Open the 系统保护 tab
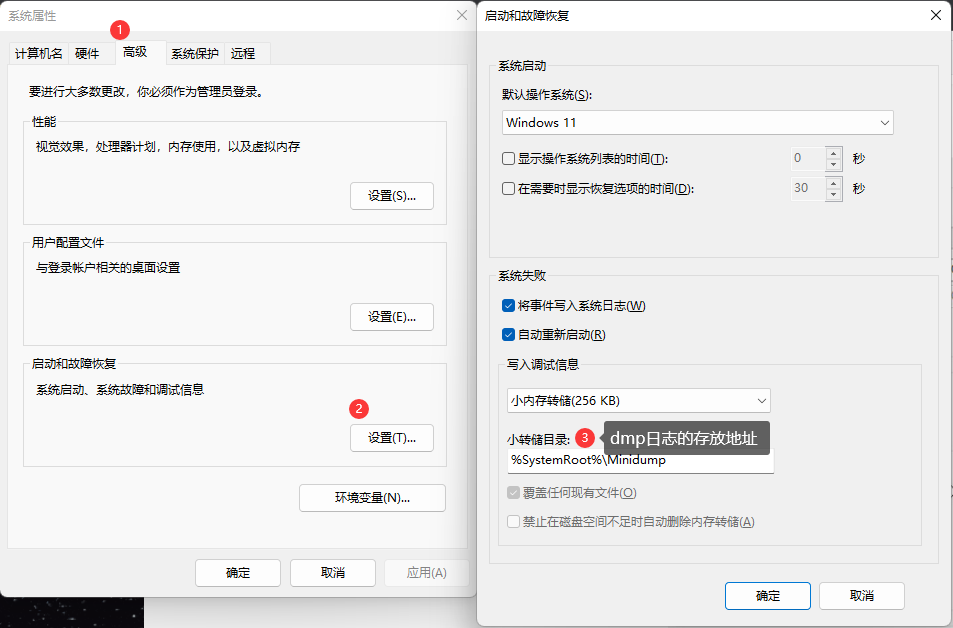 tap(194, 53)
